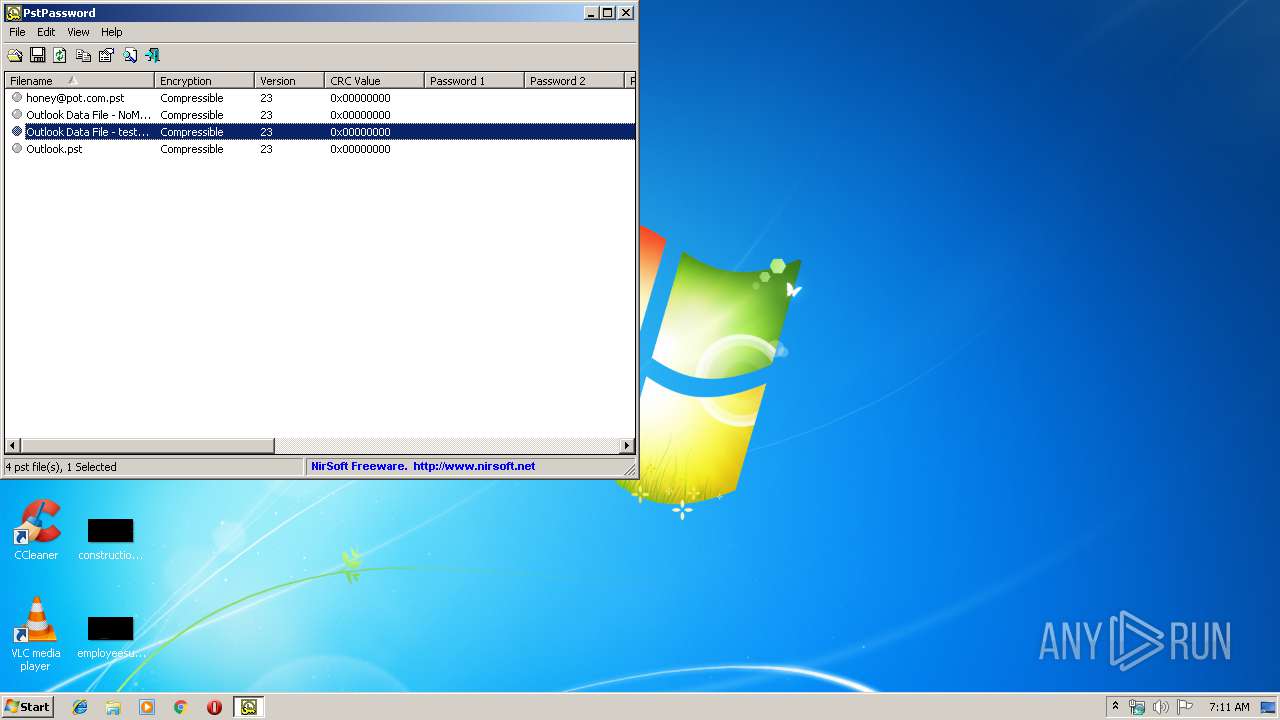Click the PstPassword title bar icon
1280x720 pixels.
[x=13, y=12]
